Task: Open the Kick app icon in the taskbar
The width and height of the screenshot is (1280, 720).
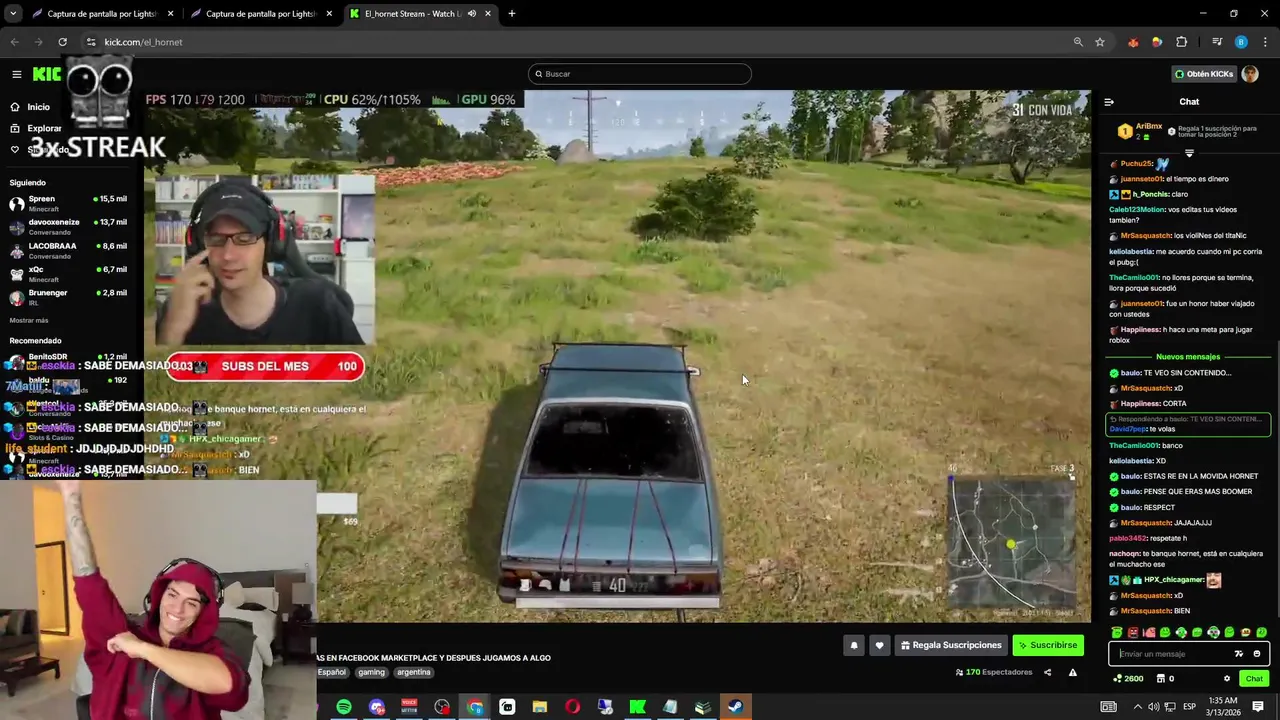Action: (637, 707)
